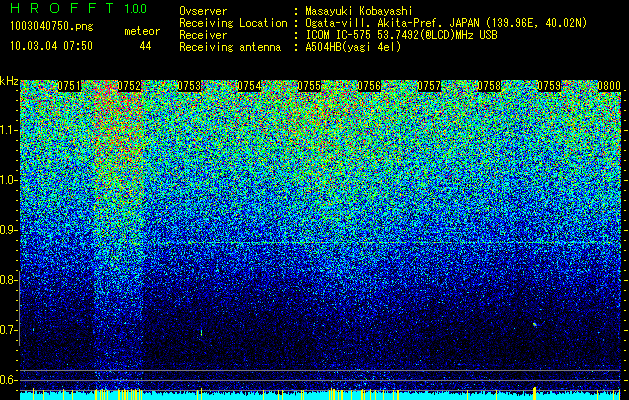
Task: Click the bright meteor echo near 0759
Action: [536, 324]
